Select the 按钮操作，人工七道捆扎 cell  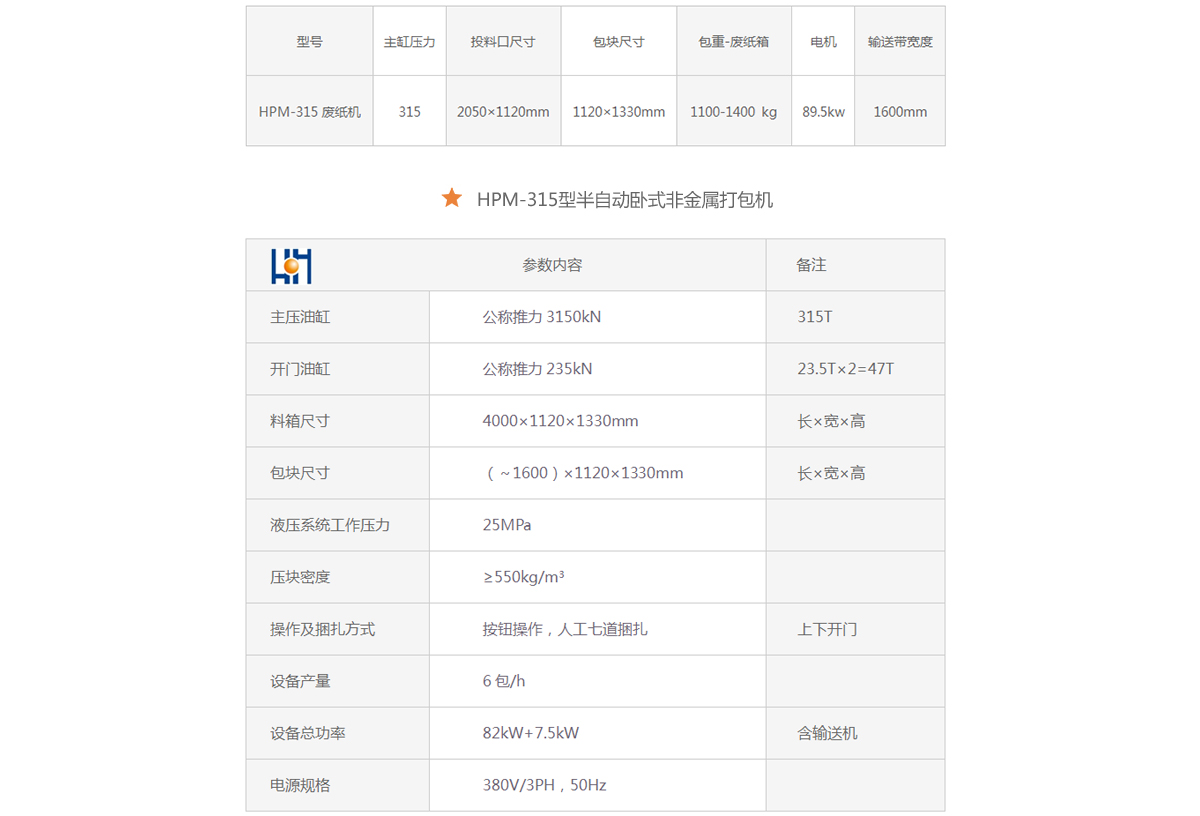coord(564,629)
